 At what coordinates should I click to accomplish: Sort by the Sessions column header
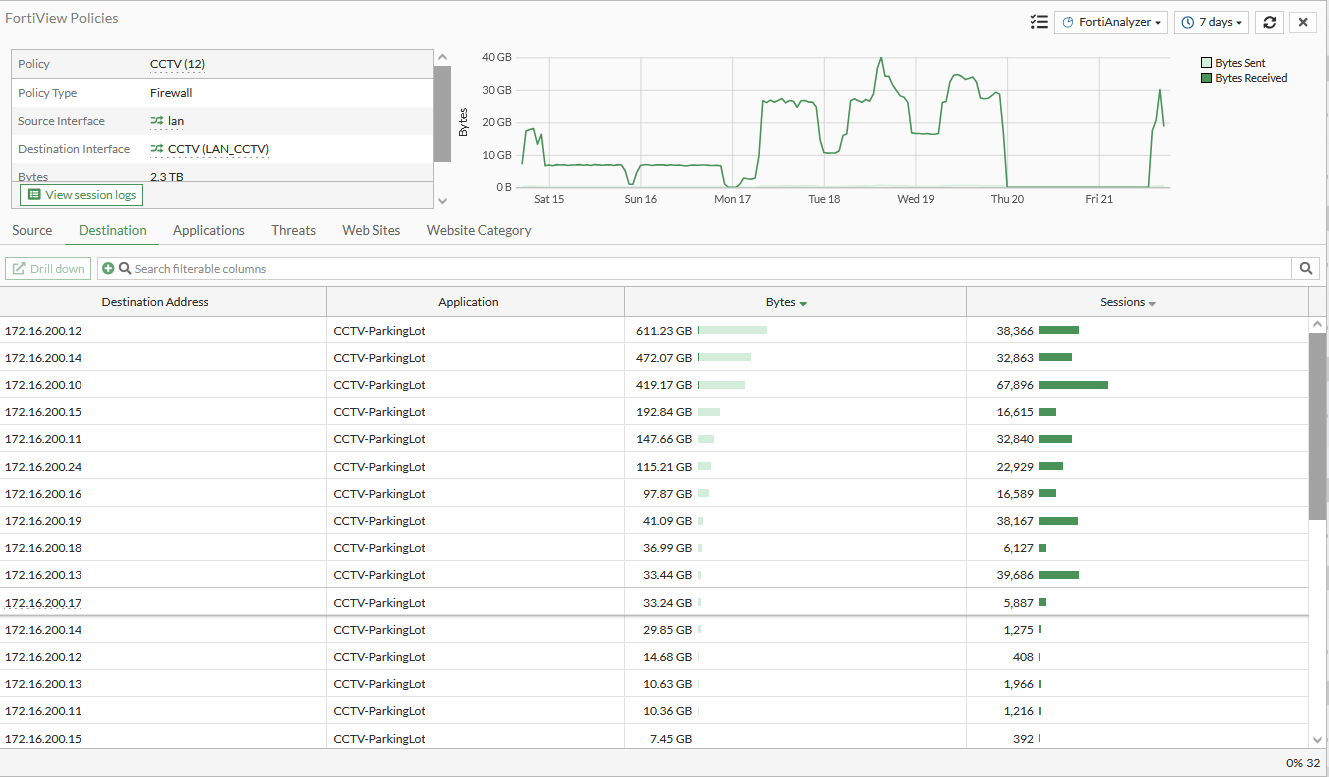pyautogui.click(x=1127, y=302)
